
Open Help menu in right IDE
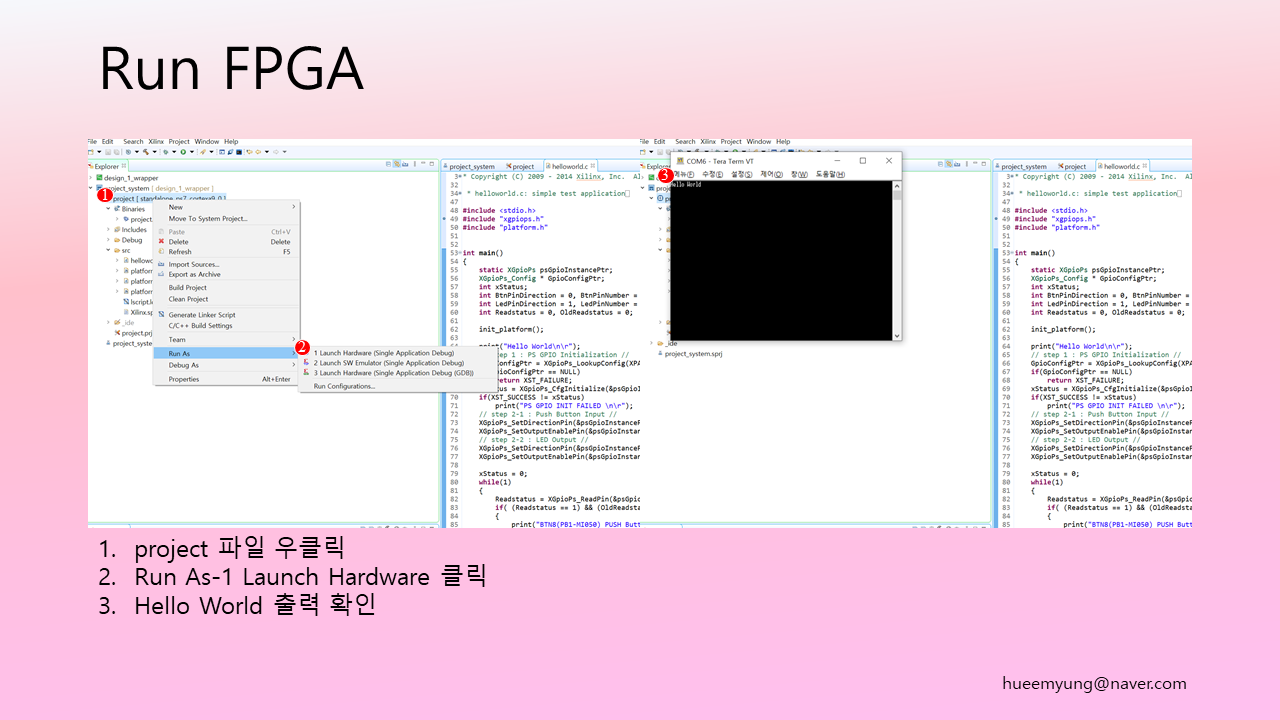pyautogui.click(x=783, y=142)
